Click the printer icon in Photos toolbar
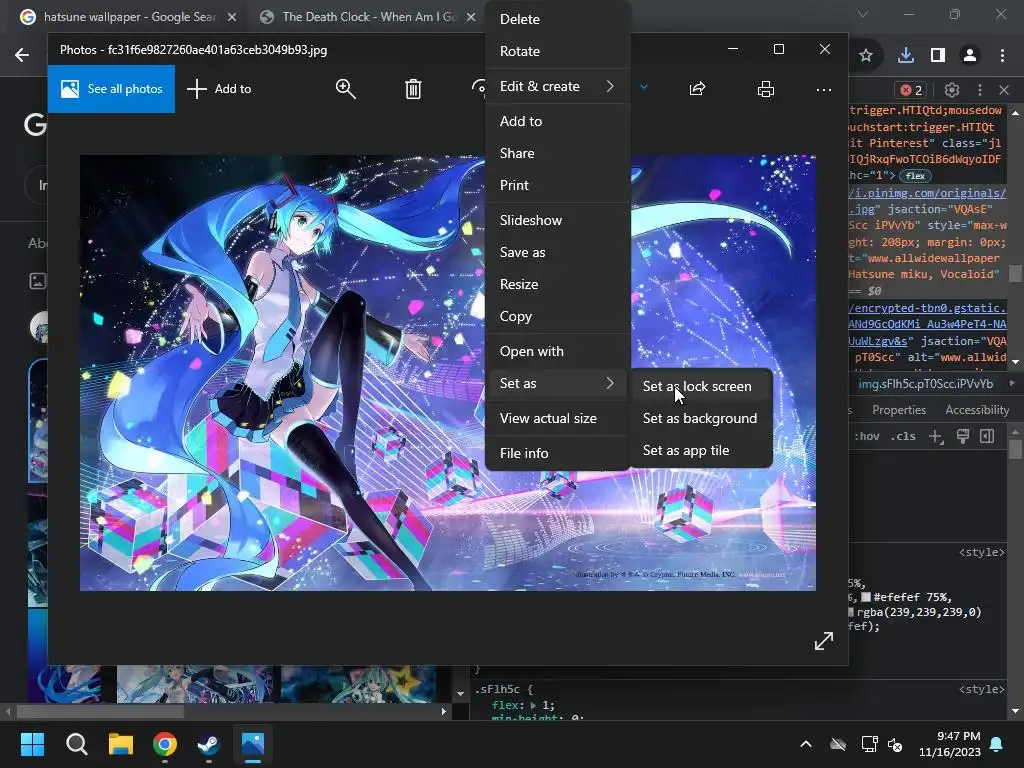Screen dimensions: 1024x768 click(765, 89)
